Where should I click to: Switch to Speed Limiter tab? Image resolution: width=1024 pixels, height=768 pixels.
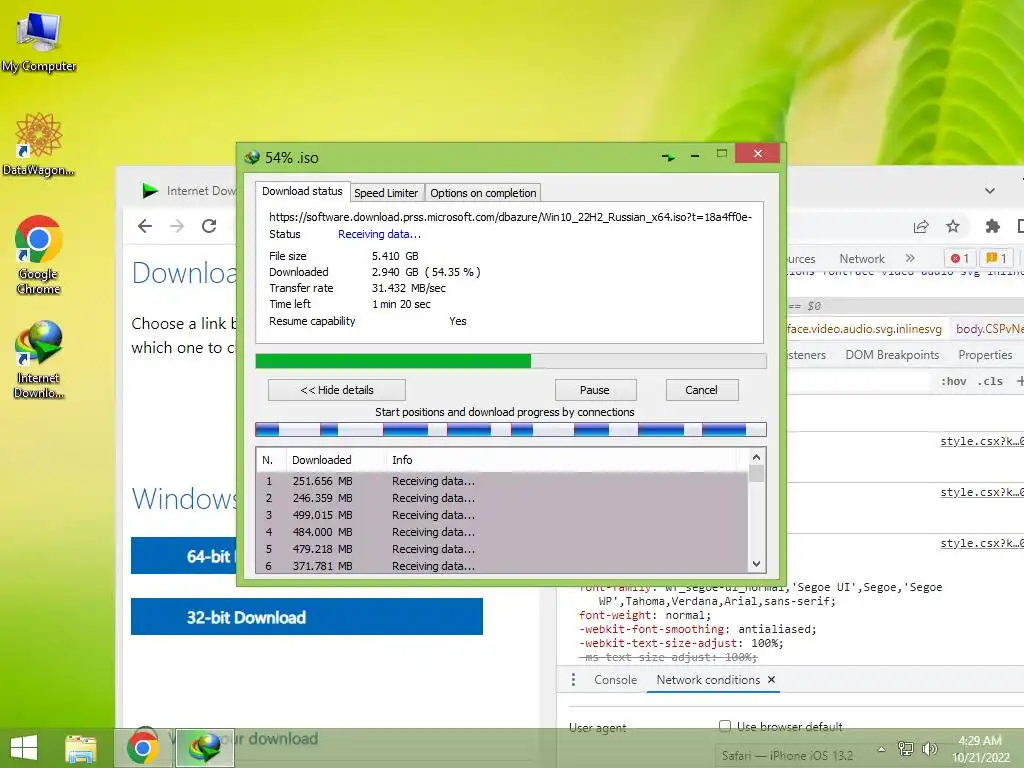pyautogui.click(x=386, y=193)
